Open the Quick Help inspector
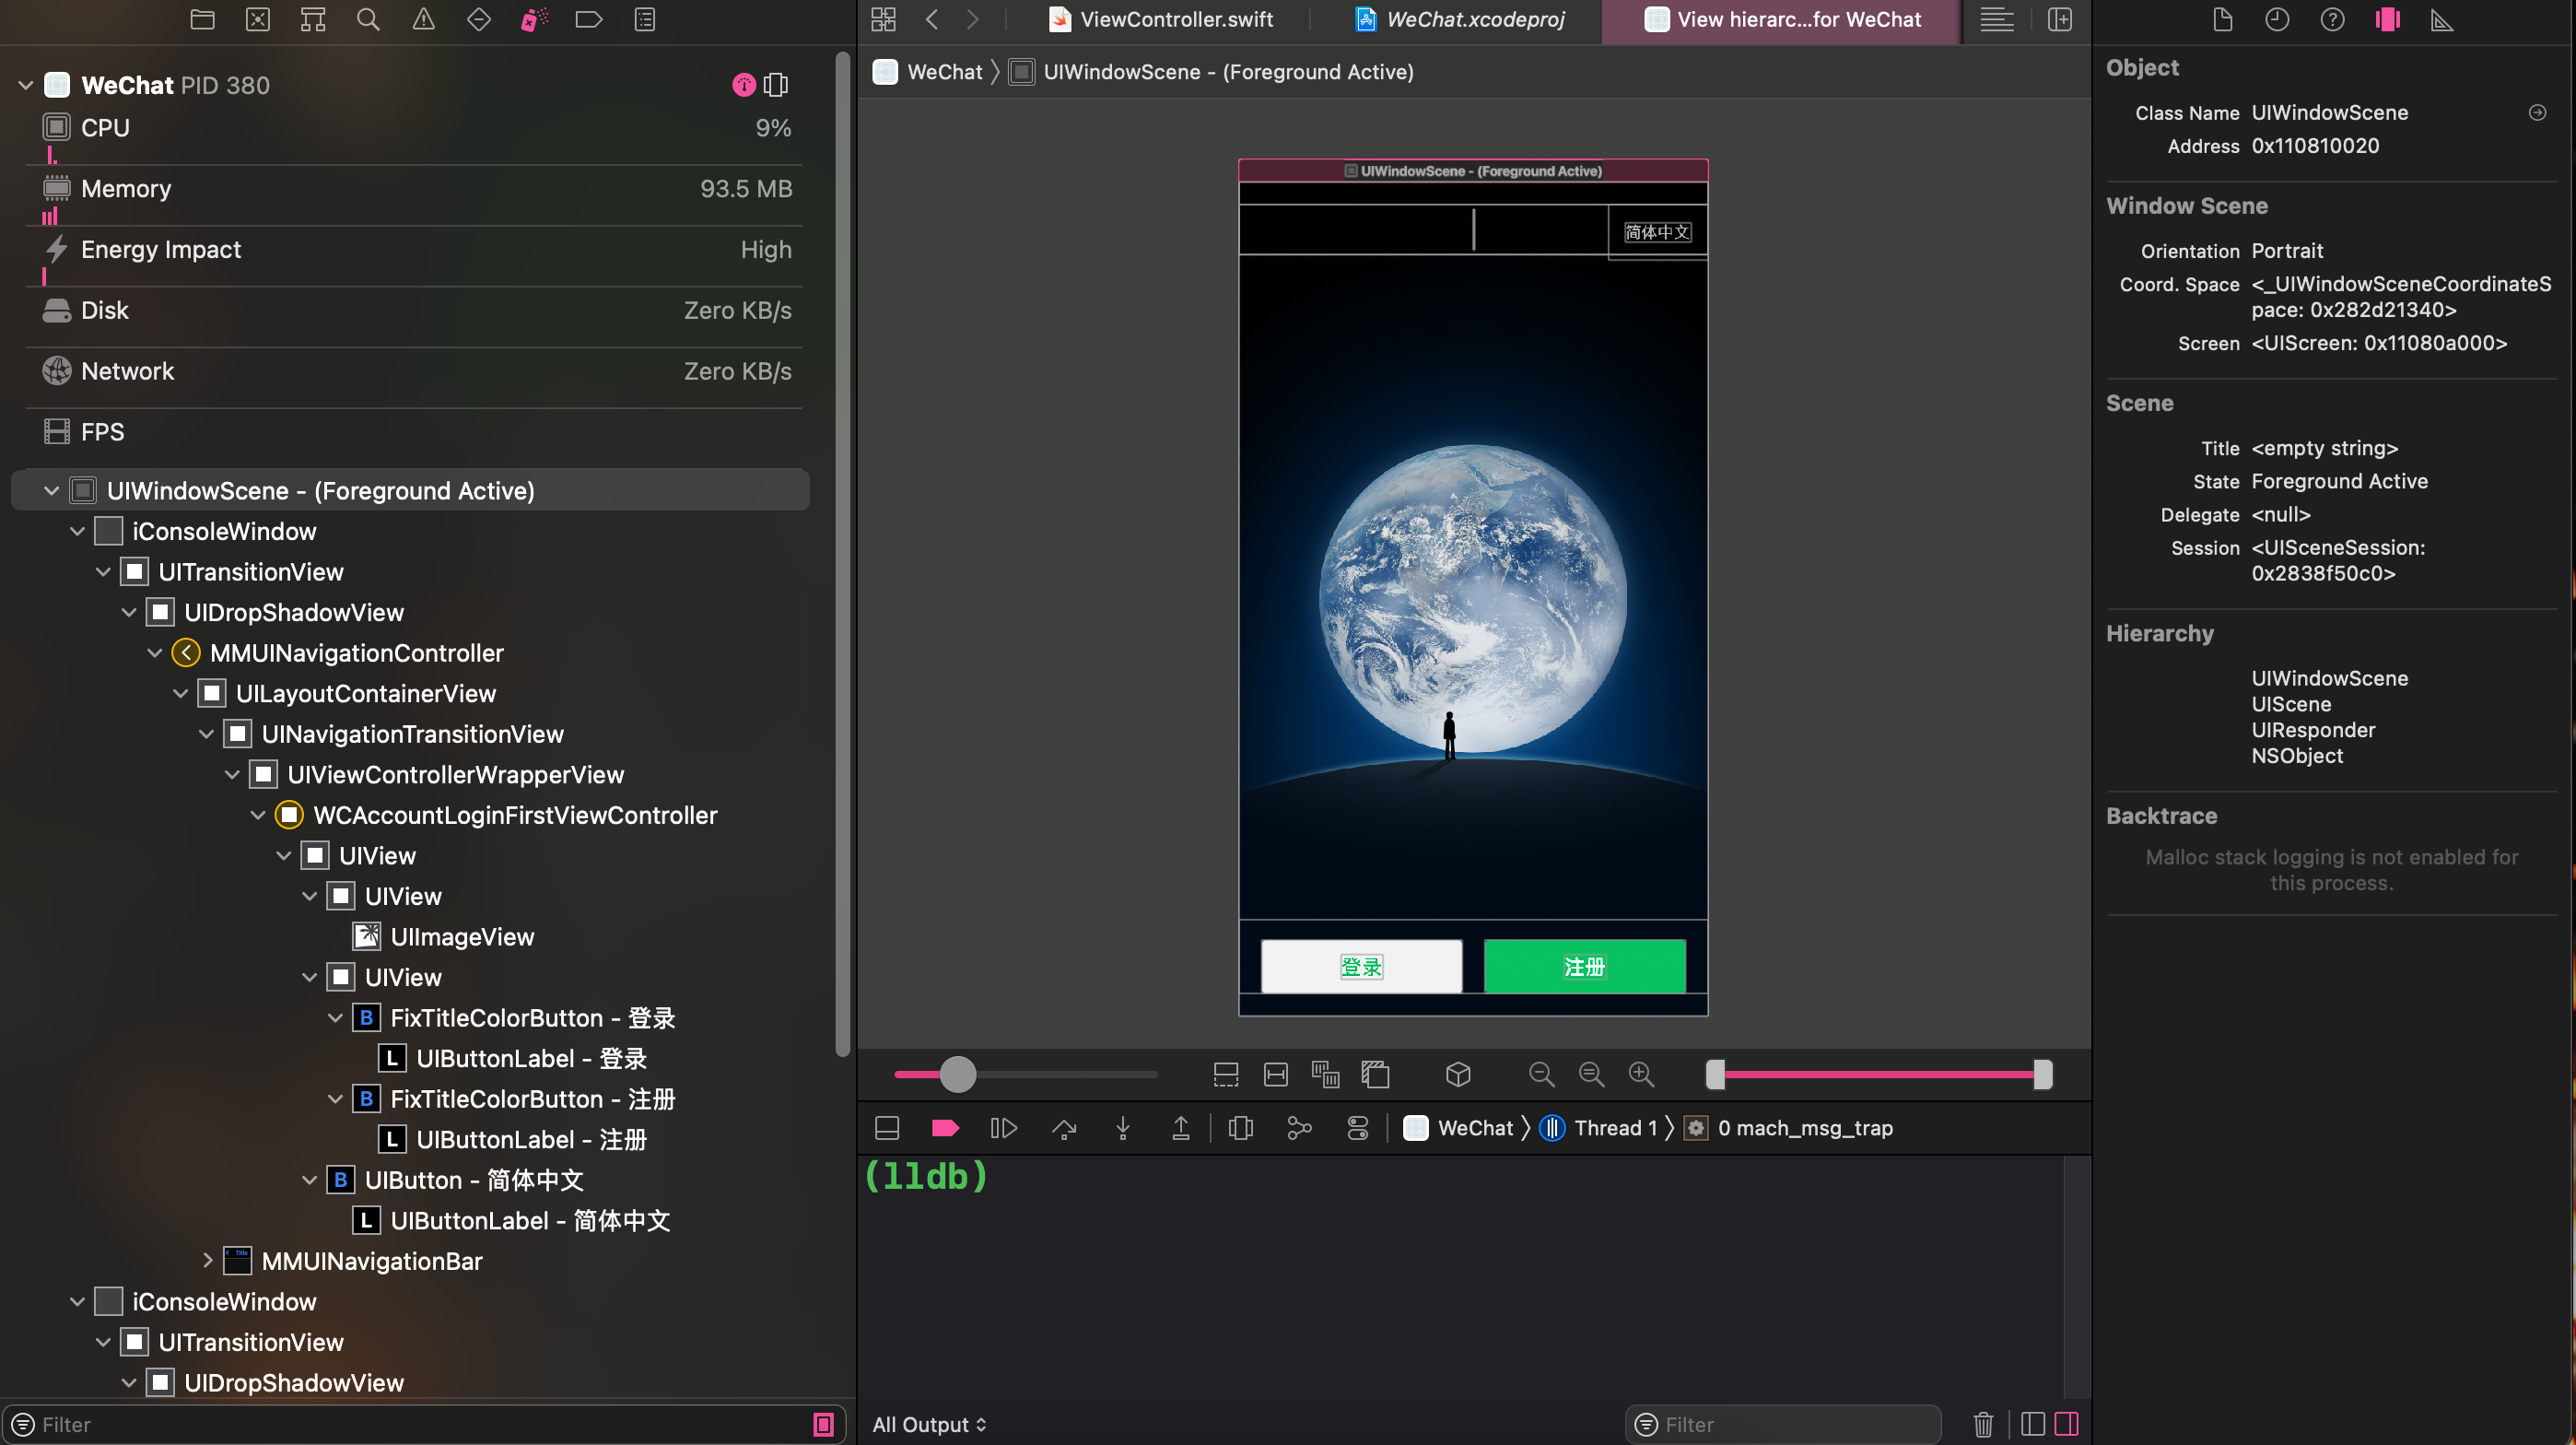This screenshot has height=1445, width=2576. (2332, 19)
